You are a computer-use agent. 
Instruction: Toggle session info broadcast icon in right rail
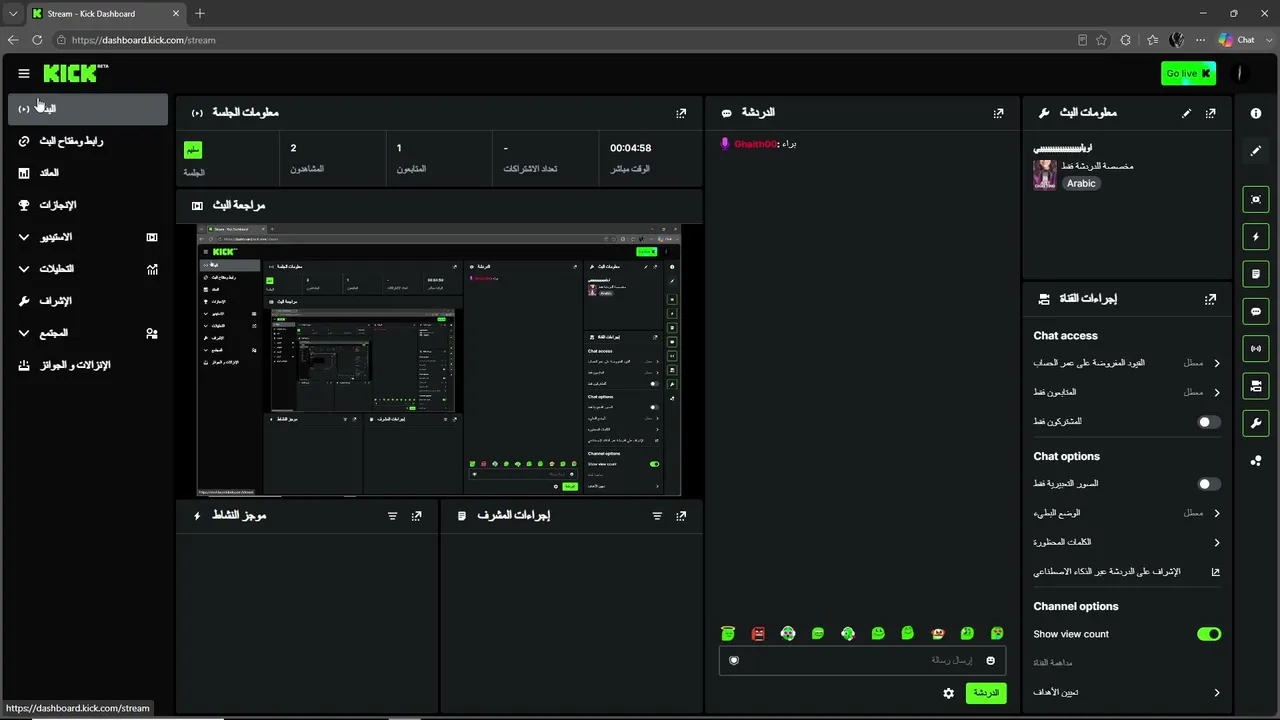1256,348
